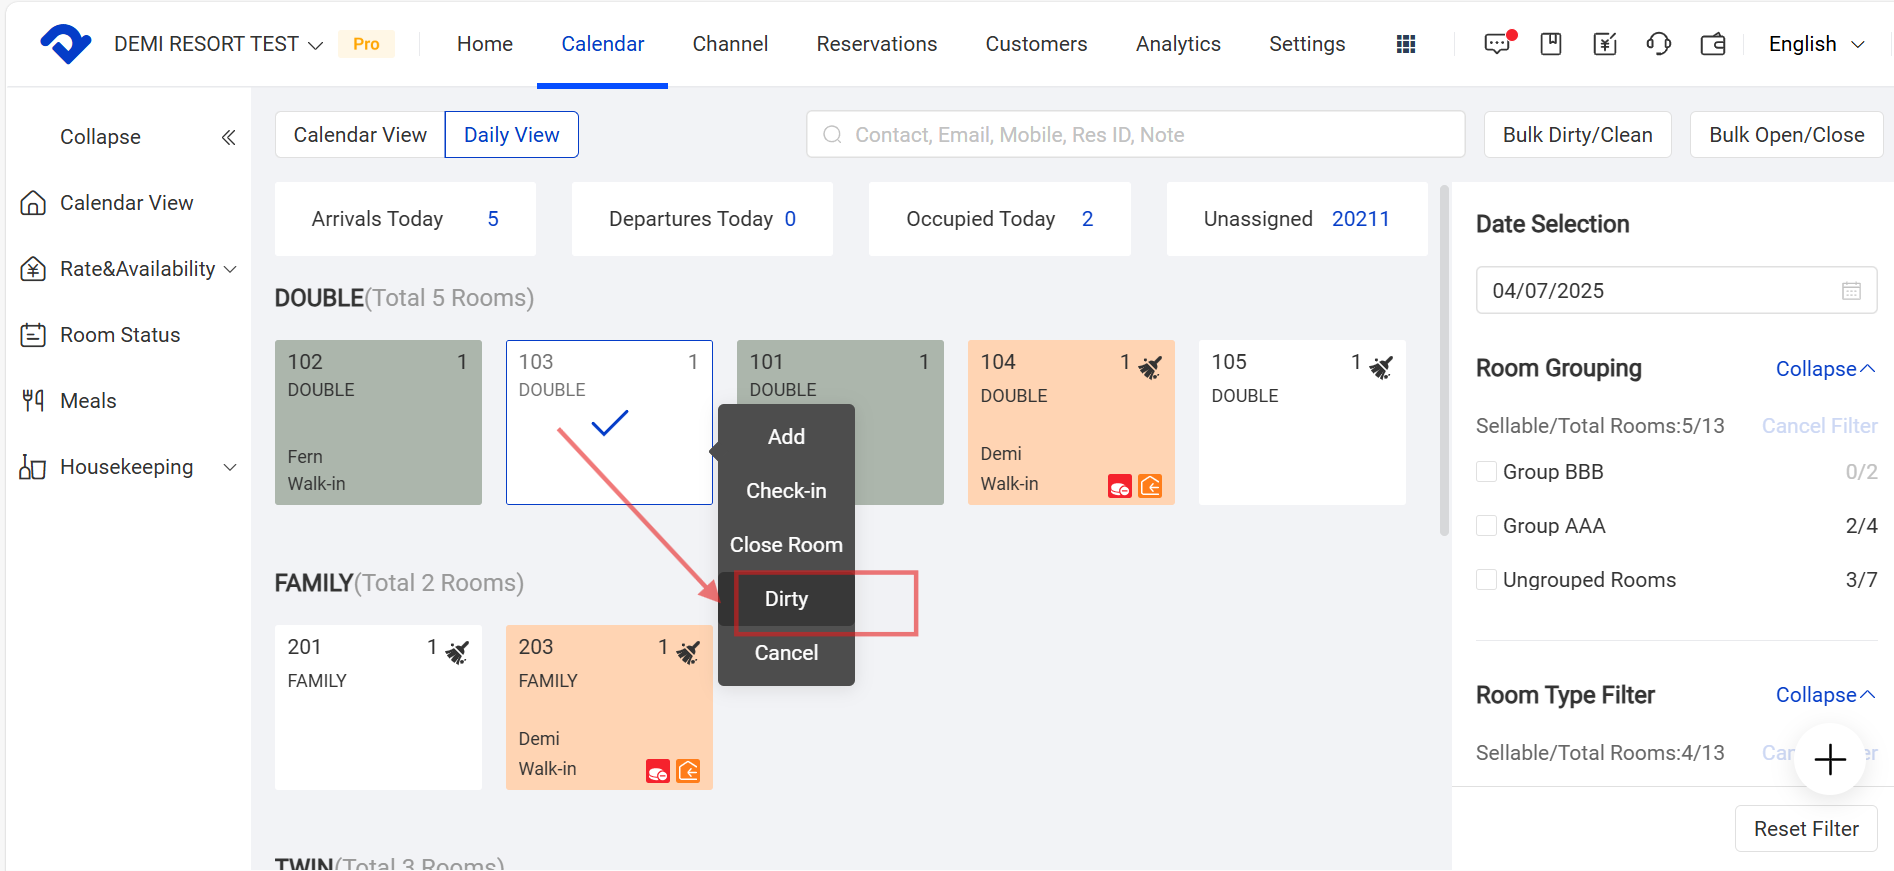Click the apps grid icon in top bar
Image resolution: width=1894 pixels, height=871 pixels.
(1406, 44)
